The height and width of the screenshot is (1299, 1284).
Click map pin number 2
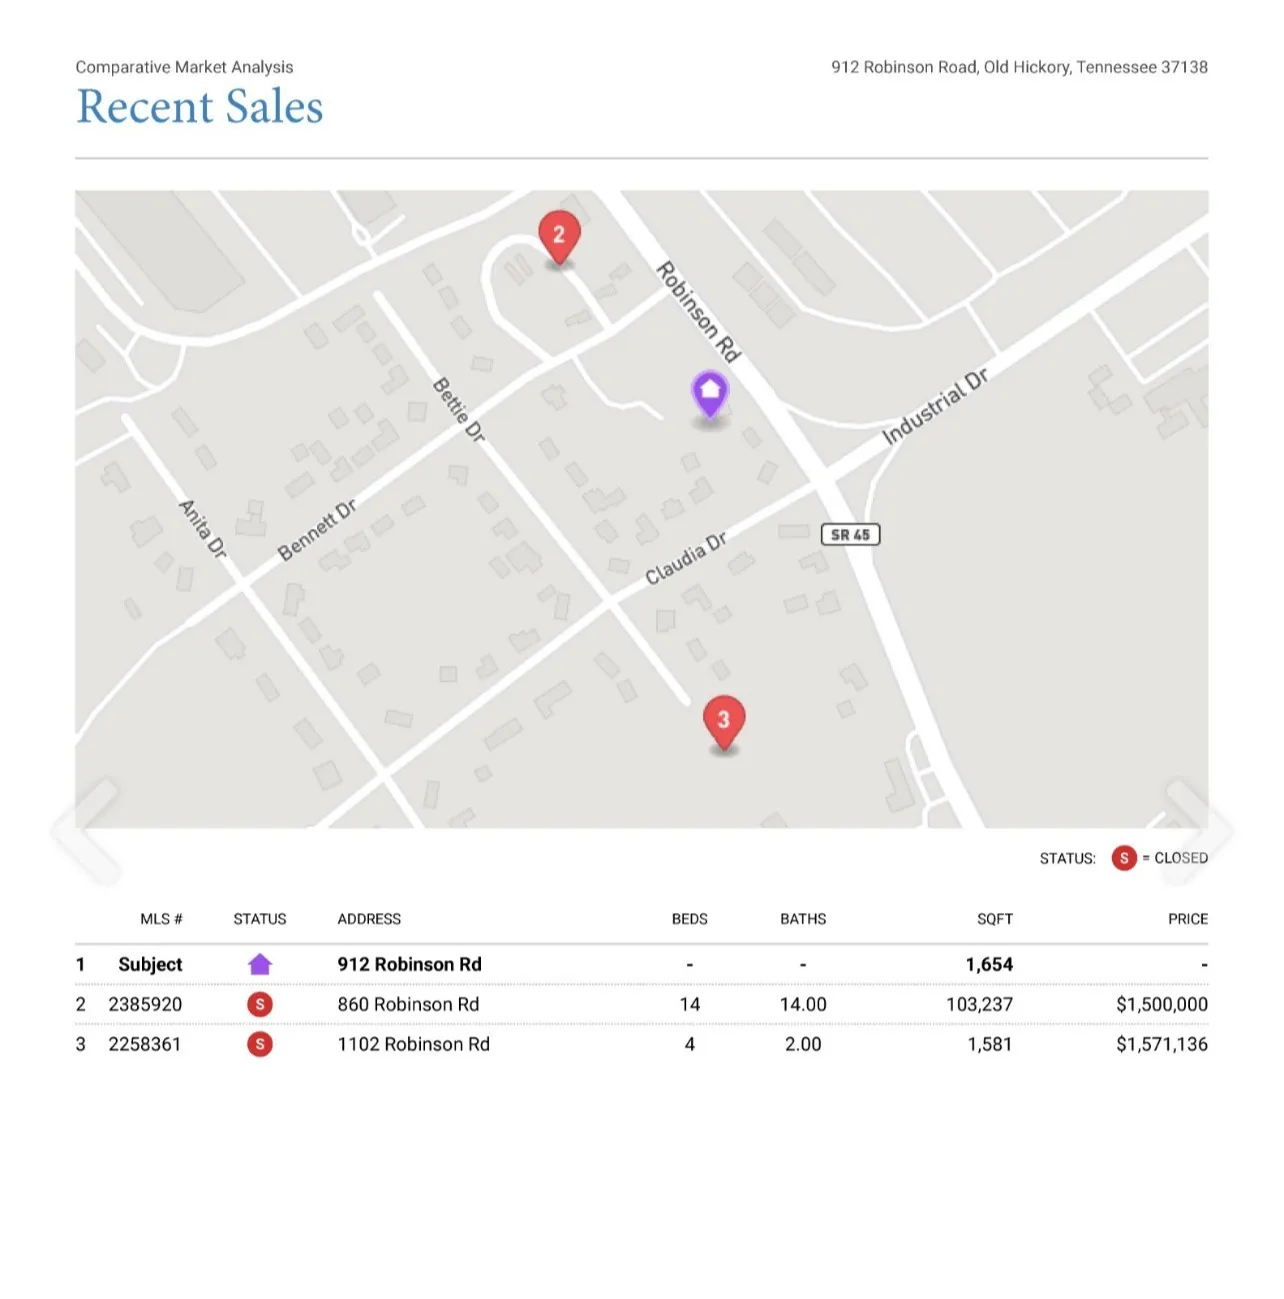pyautogui.click(x=559, y=236)
